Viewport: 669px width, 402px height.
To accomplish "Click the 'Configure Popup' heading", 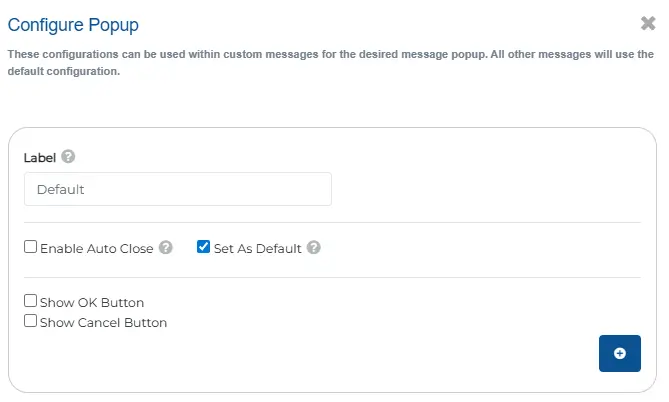I will tap(73, 25).
